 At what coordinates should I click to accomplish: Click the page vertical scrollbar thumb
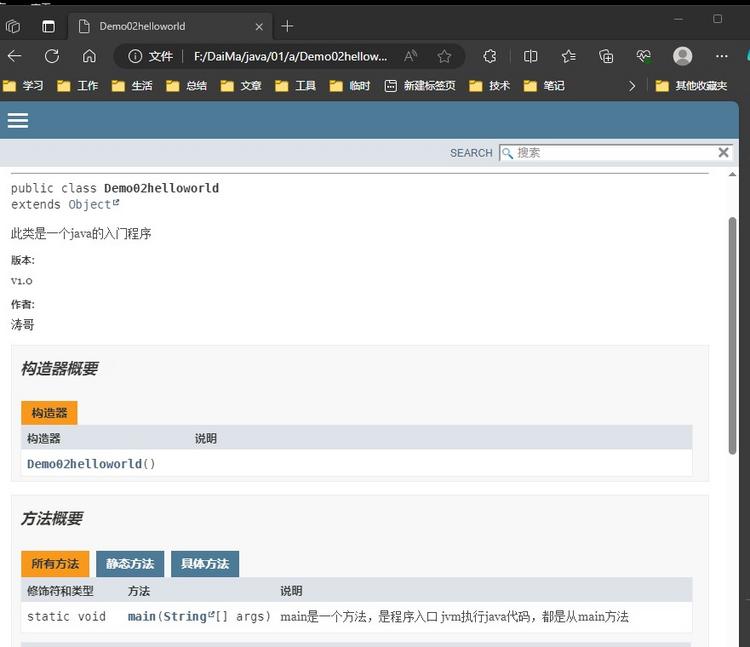(732, 336)
